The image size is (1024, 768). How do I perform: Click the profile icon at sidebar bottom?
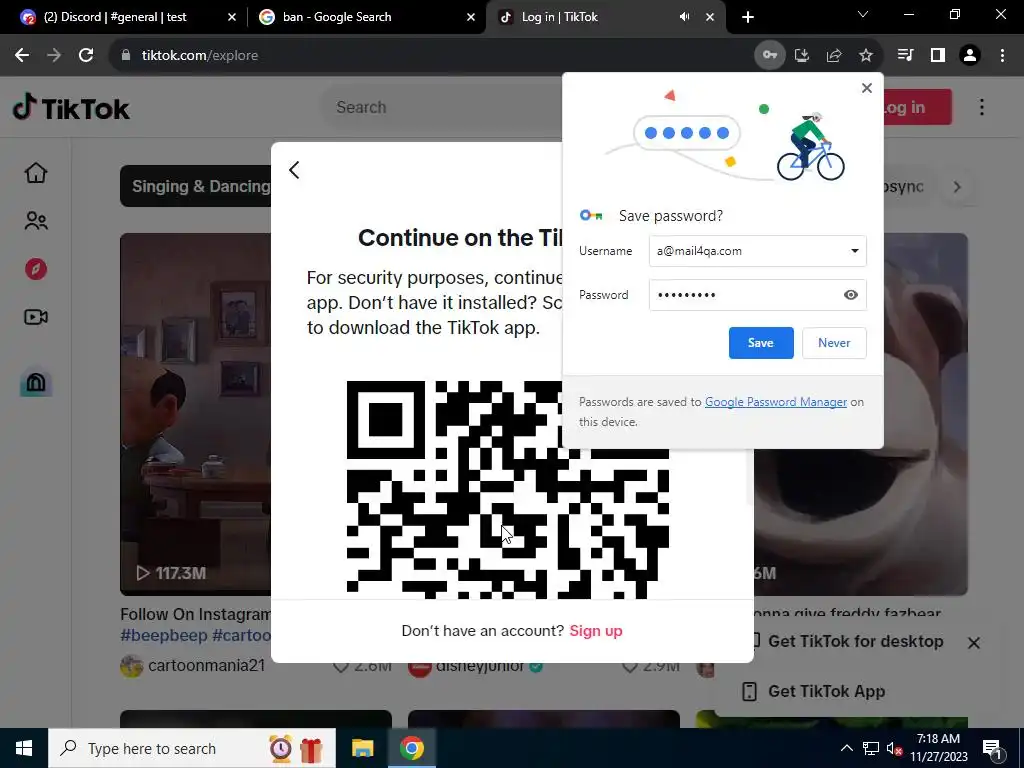pos(36,382)
